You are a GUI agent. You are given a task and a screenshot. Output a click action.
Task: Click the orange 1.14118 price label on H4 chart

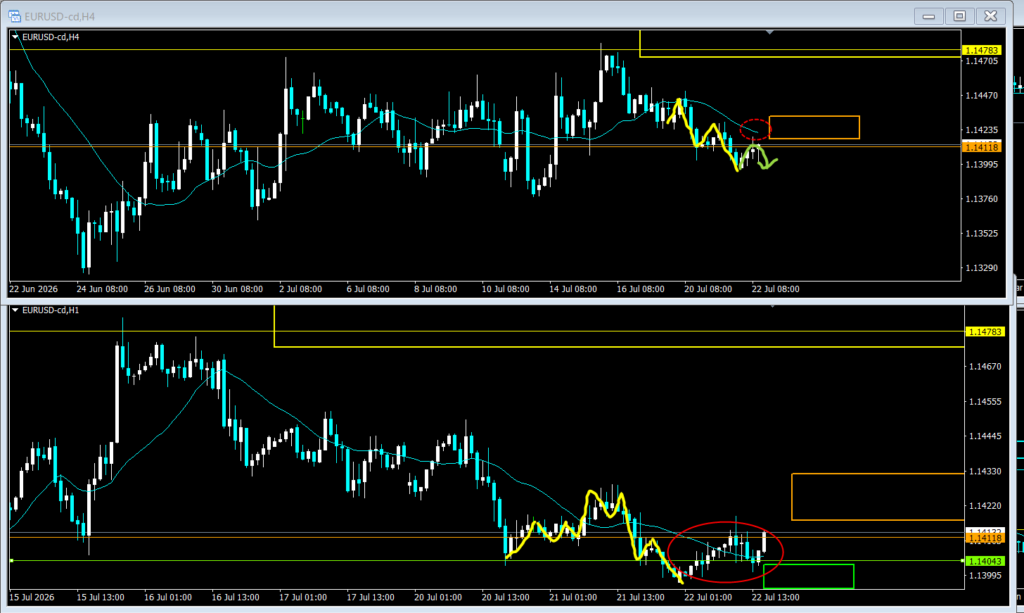click(x=982, y=148)
